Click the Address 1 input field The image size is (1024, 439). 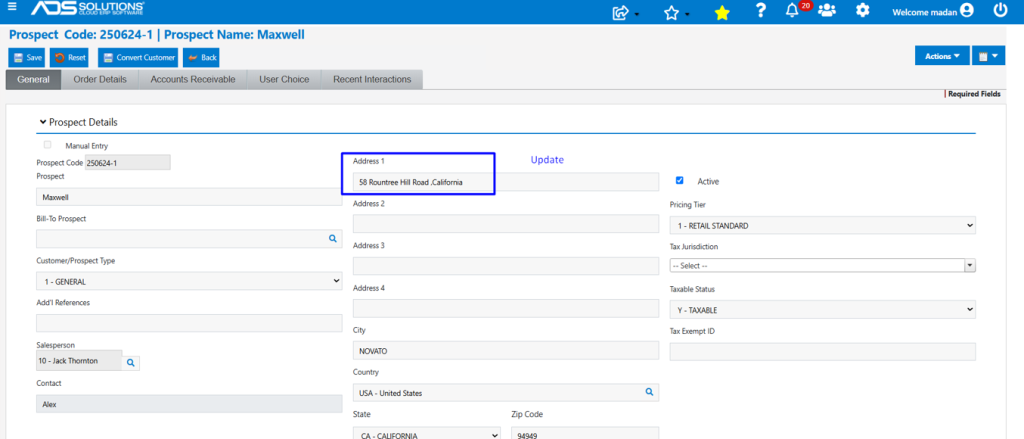[506, 182]
